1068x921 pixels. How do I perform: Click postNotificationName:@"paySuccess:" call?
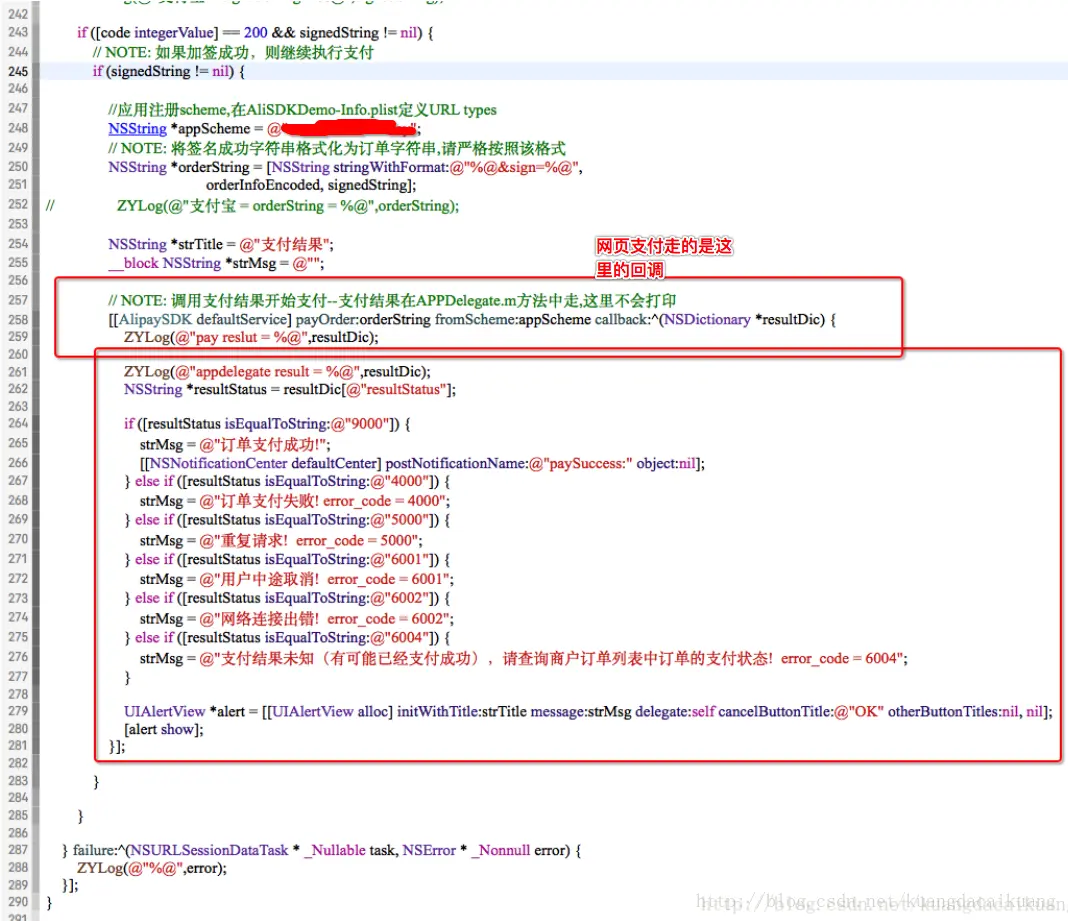509,464
